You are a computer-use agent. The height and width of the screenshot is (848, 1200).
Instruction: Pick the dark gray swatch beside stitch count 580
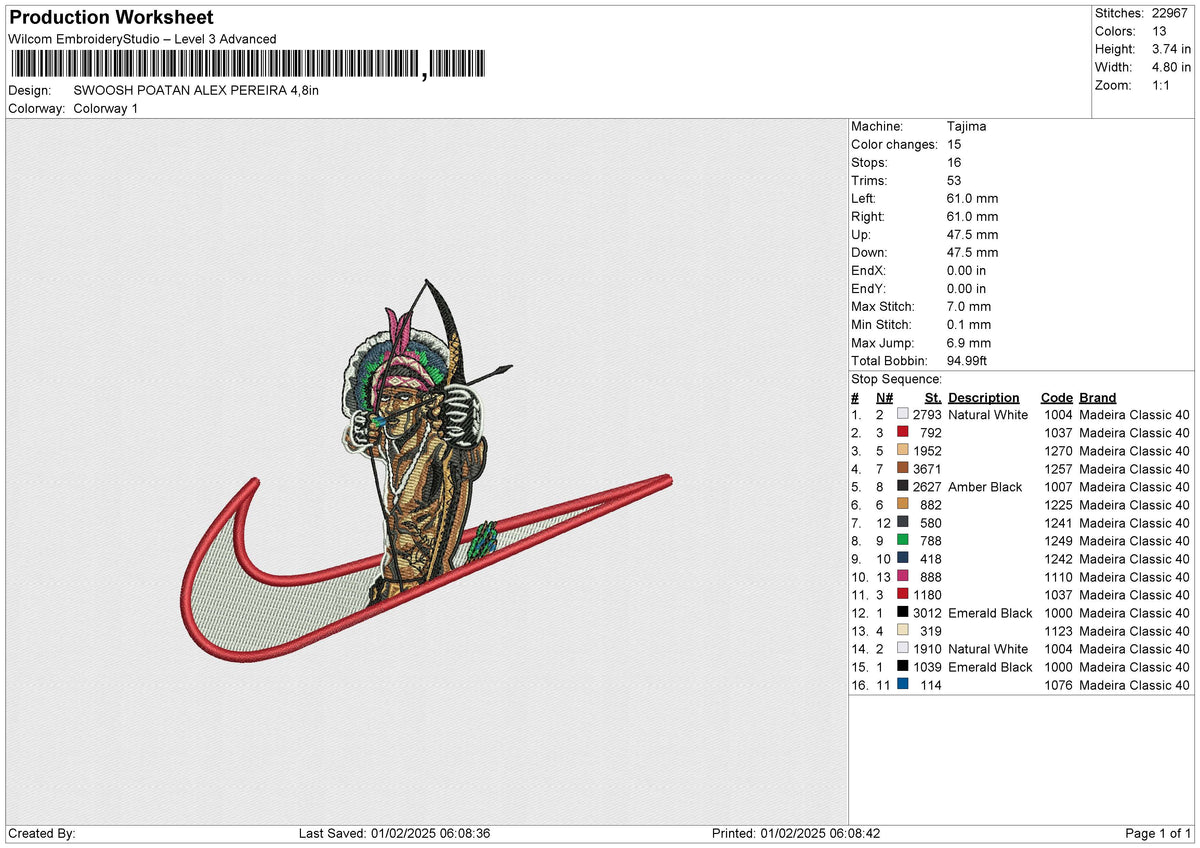(x=903, y=523)
